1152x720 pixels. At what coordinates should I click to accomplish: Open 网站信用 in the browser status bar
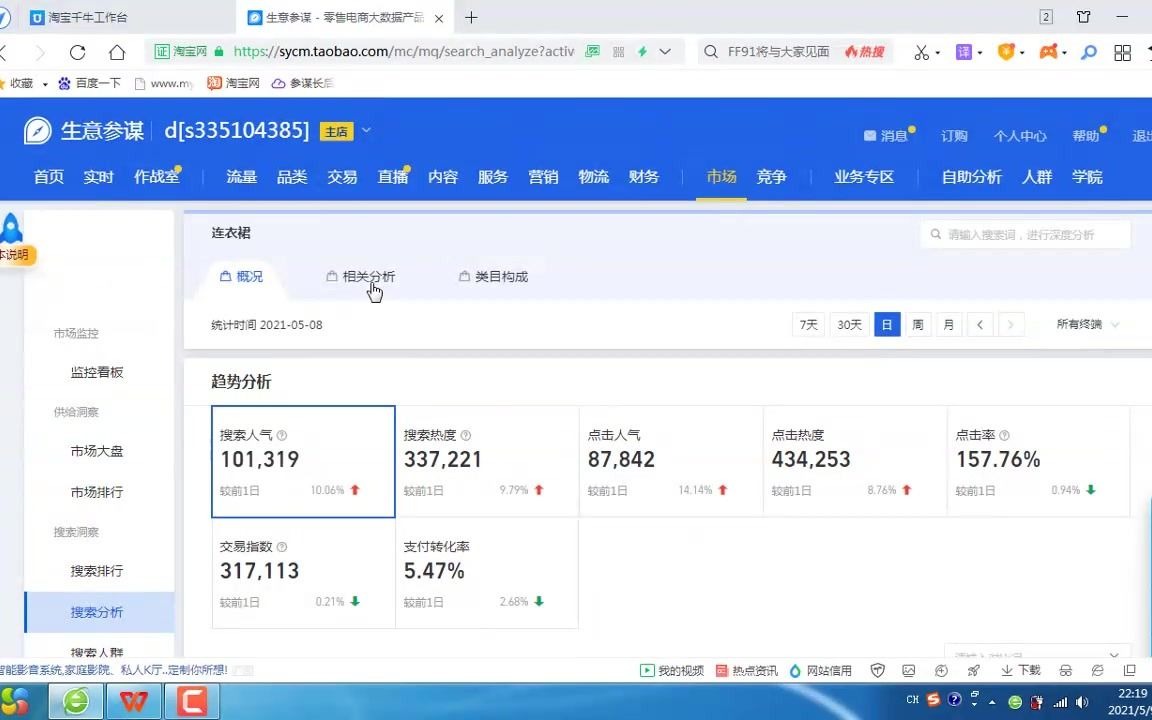point(828,670)
